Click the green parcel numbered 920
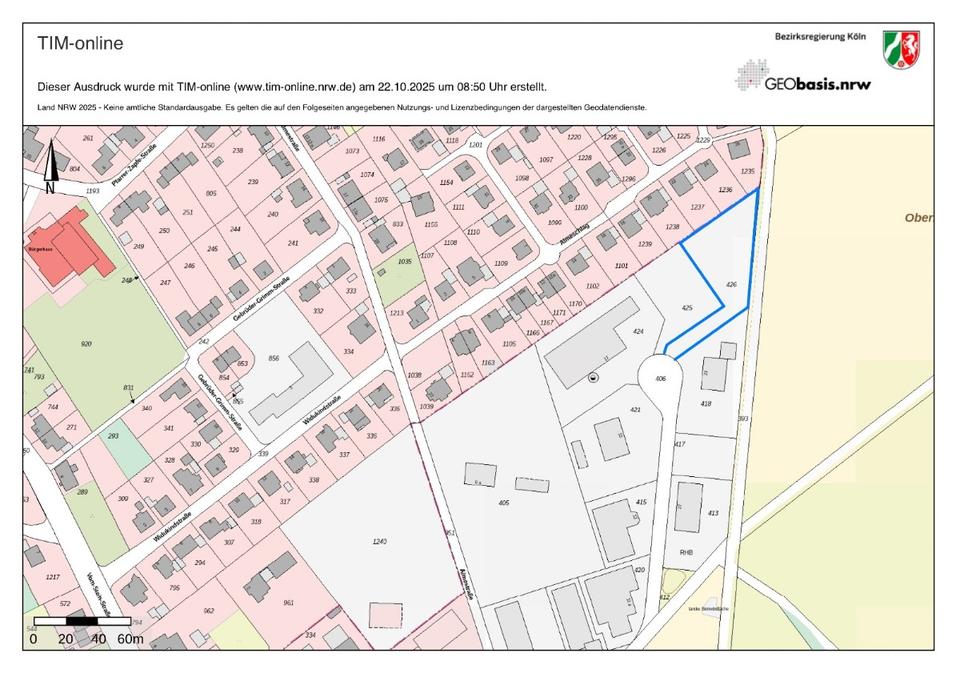 (x=87, y=344)
